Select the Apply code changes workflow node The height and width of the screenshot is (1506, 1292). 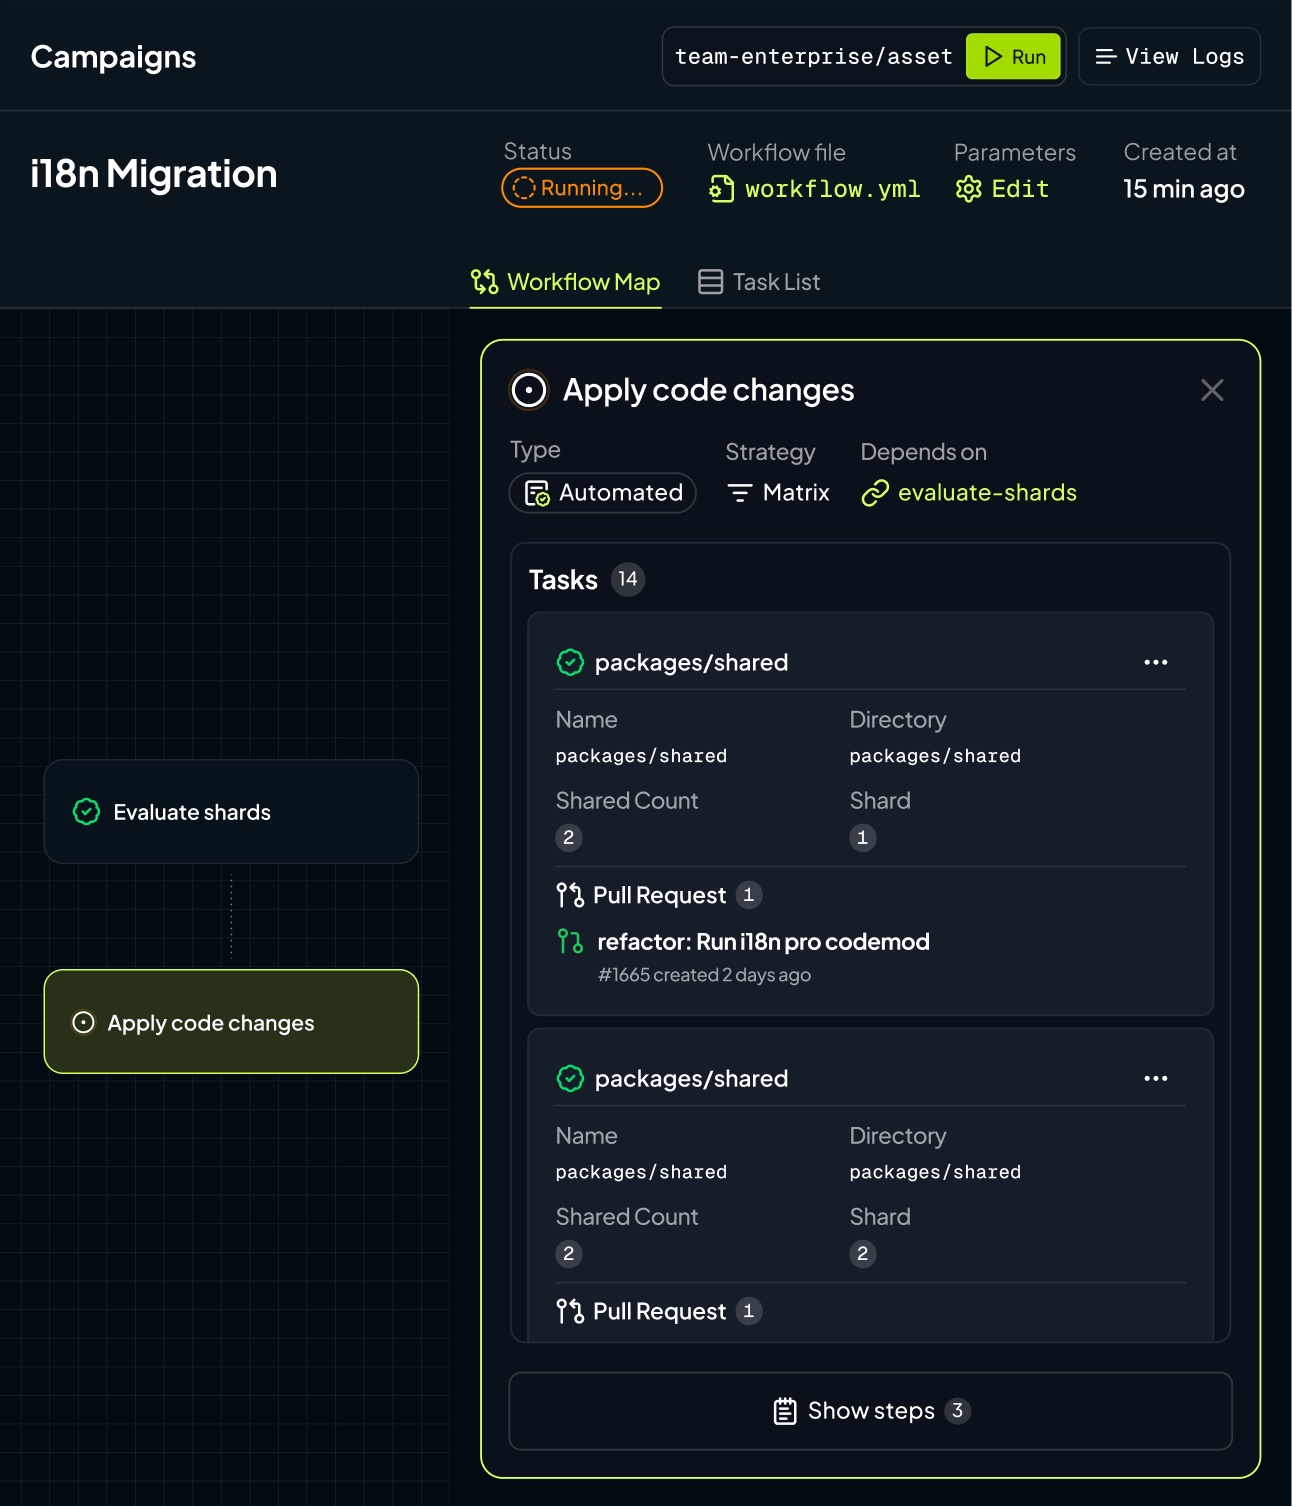point(231,1022)
